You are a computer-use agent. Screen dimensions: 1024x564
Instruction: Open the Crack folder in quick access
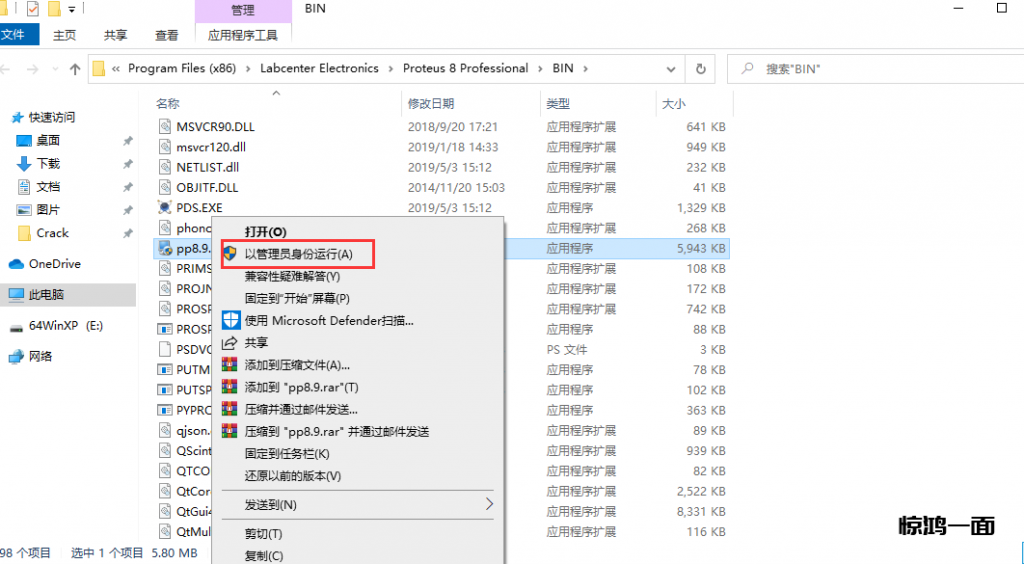pyautogui.click(x=52, y=233)
